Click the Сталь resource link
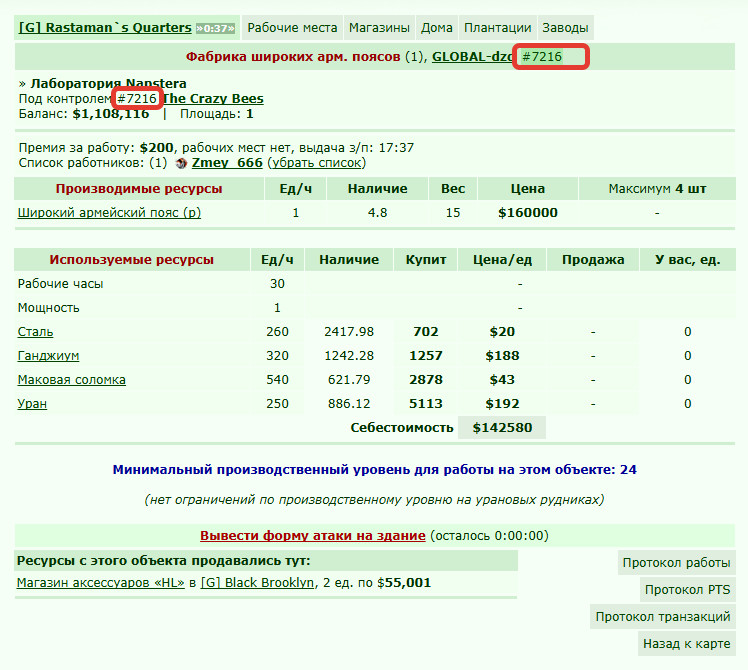 35,332
